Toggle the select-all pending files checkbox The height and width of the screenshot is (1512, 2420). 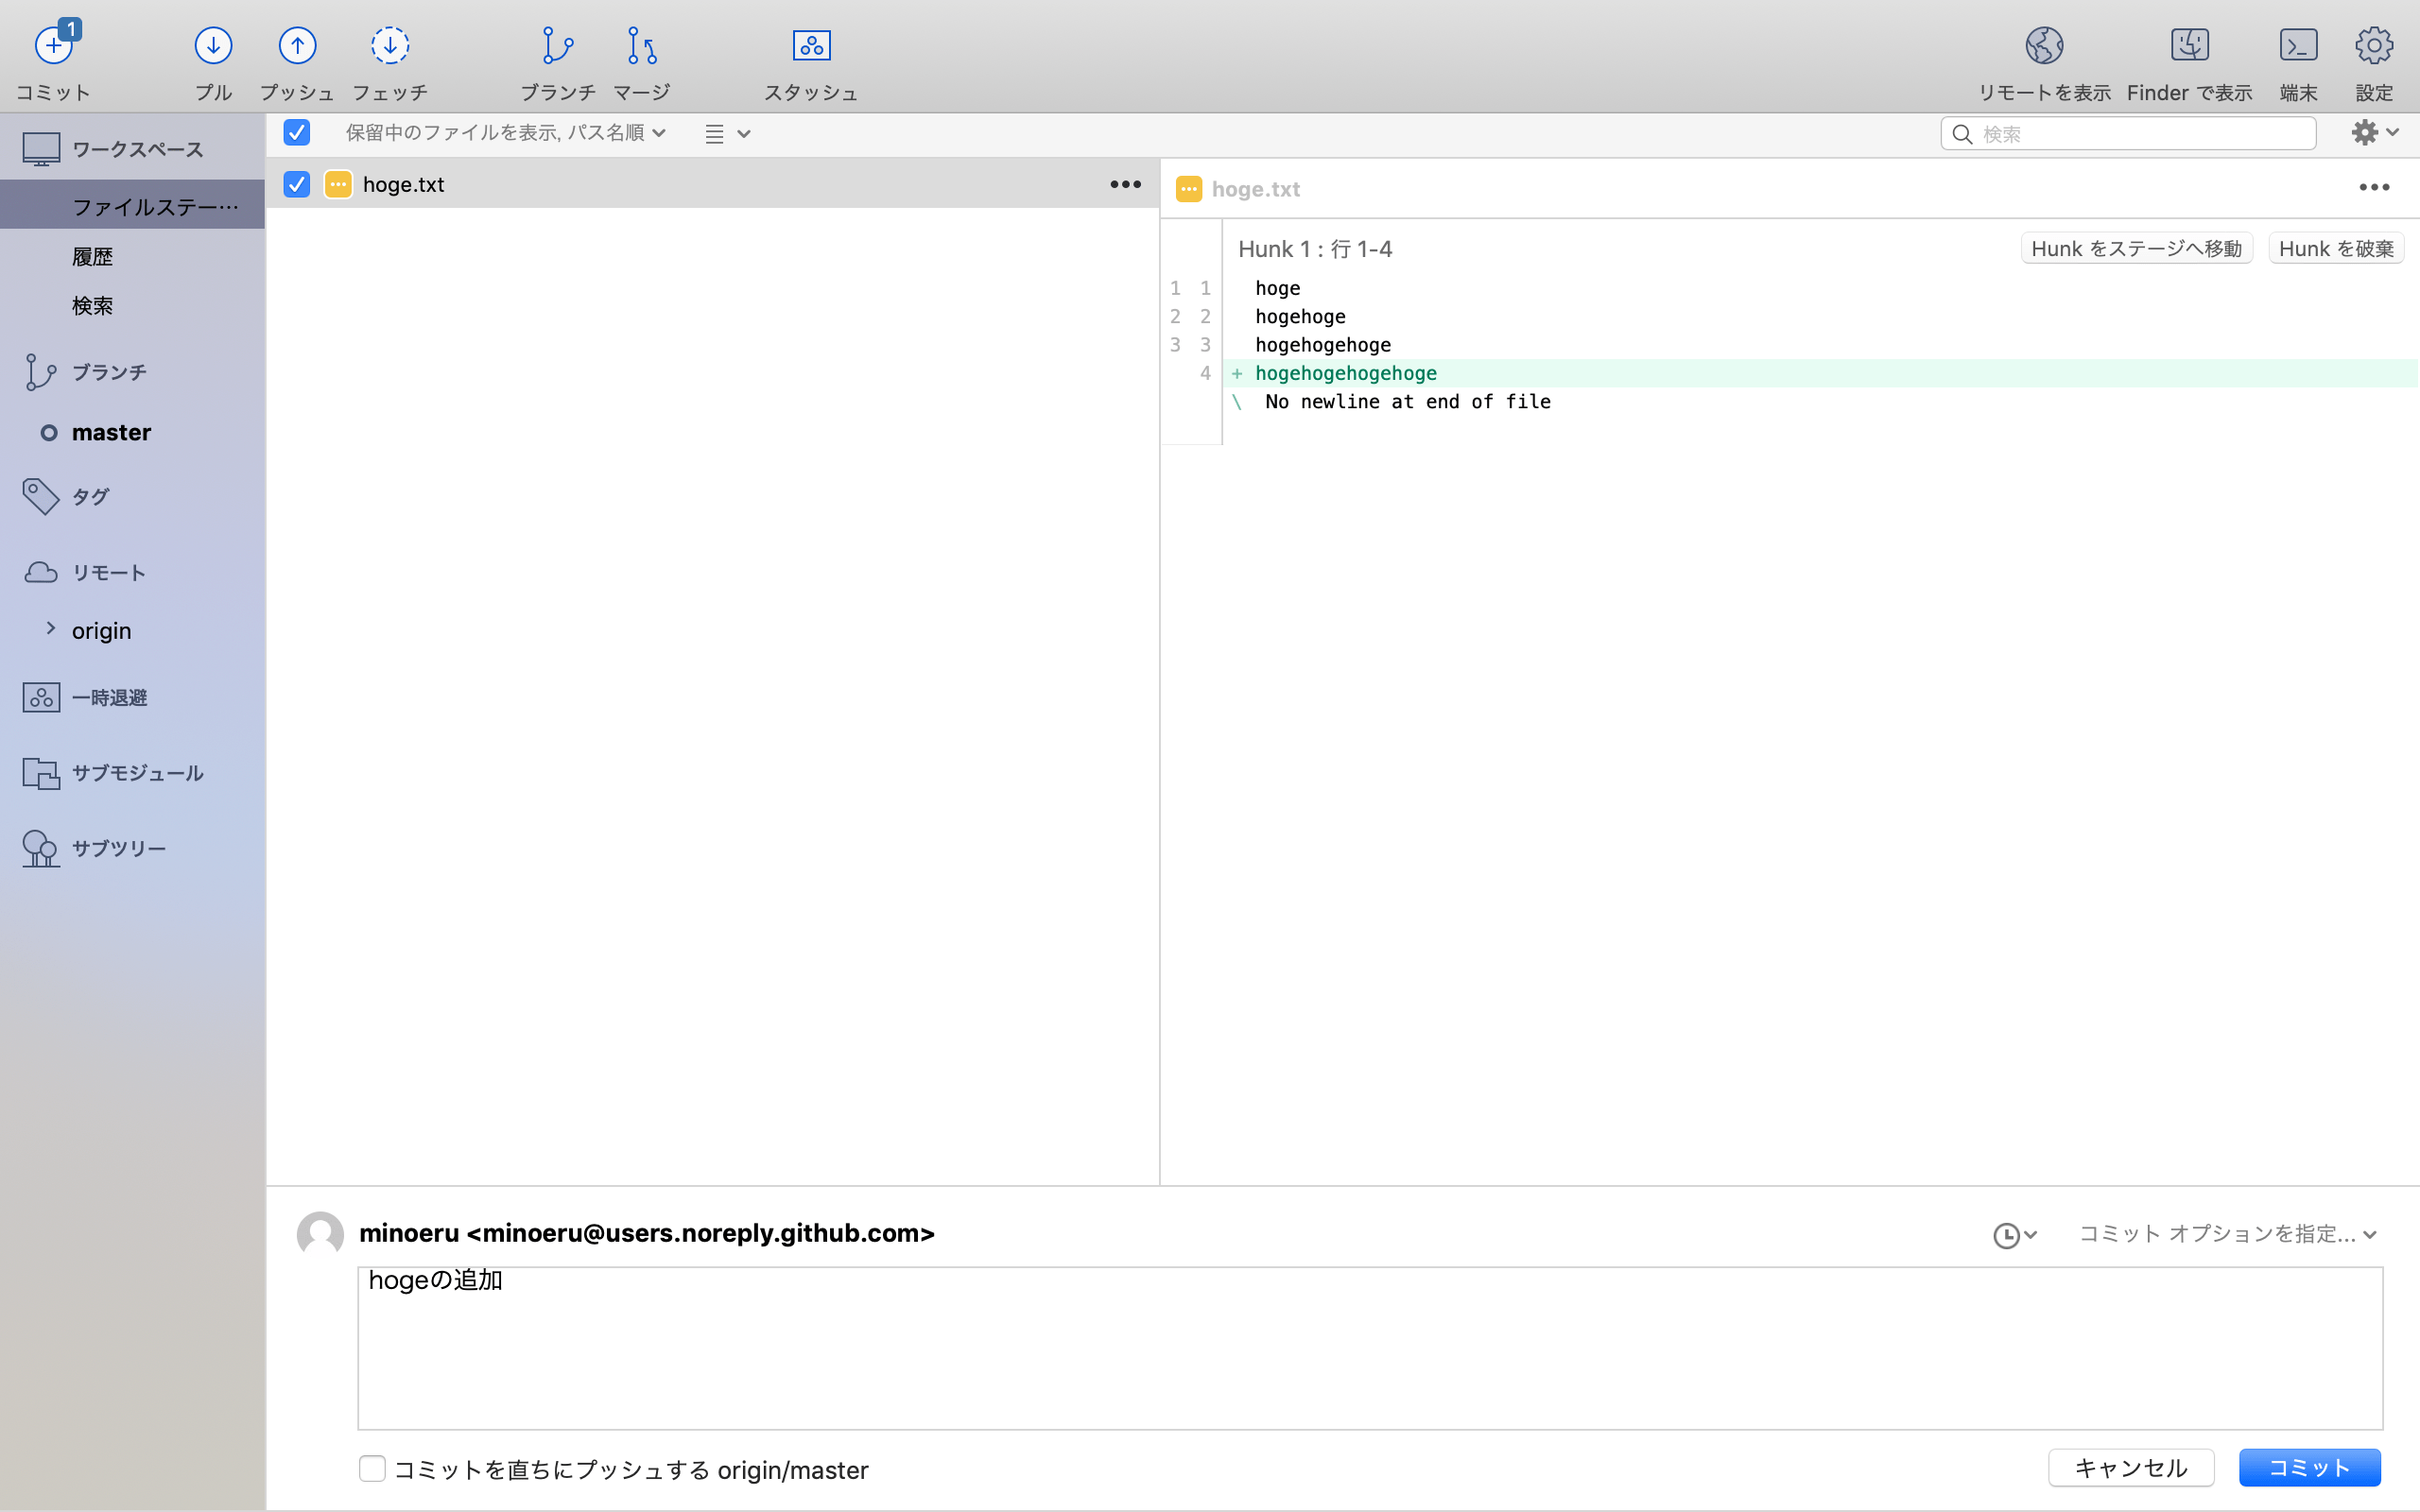tap(296, 132)
